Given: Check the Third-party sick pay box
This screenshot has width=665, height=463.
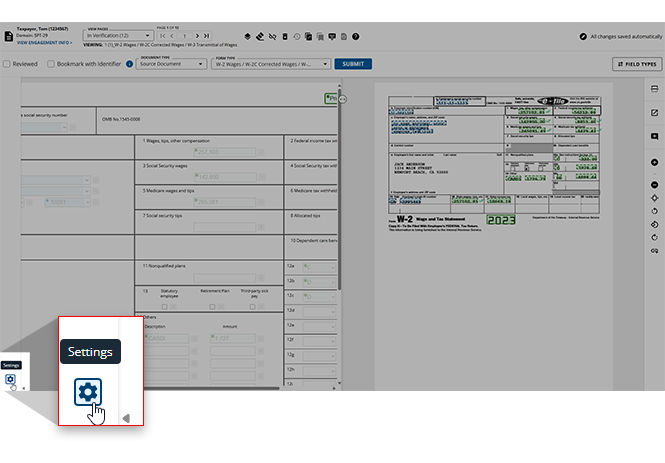Looking at the screenshot, I should tap(252, 307).
